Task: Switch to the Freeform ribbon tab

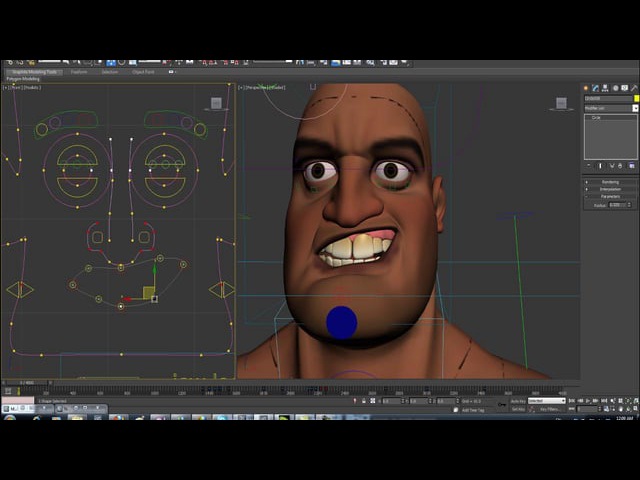Action: tap(79, 72)
